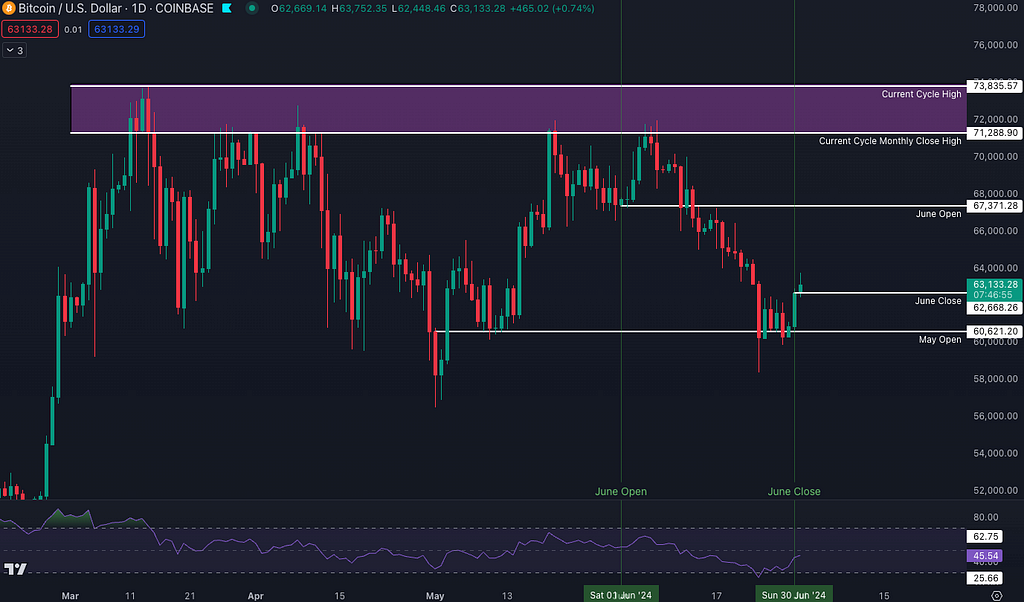Click the 62,668.26 price axis tag
This screenshot has width=1024, height=602.
click(x=995, y=308)
